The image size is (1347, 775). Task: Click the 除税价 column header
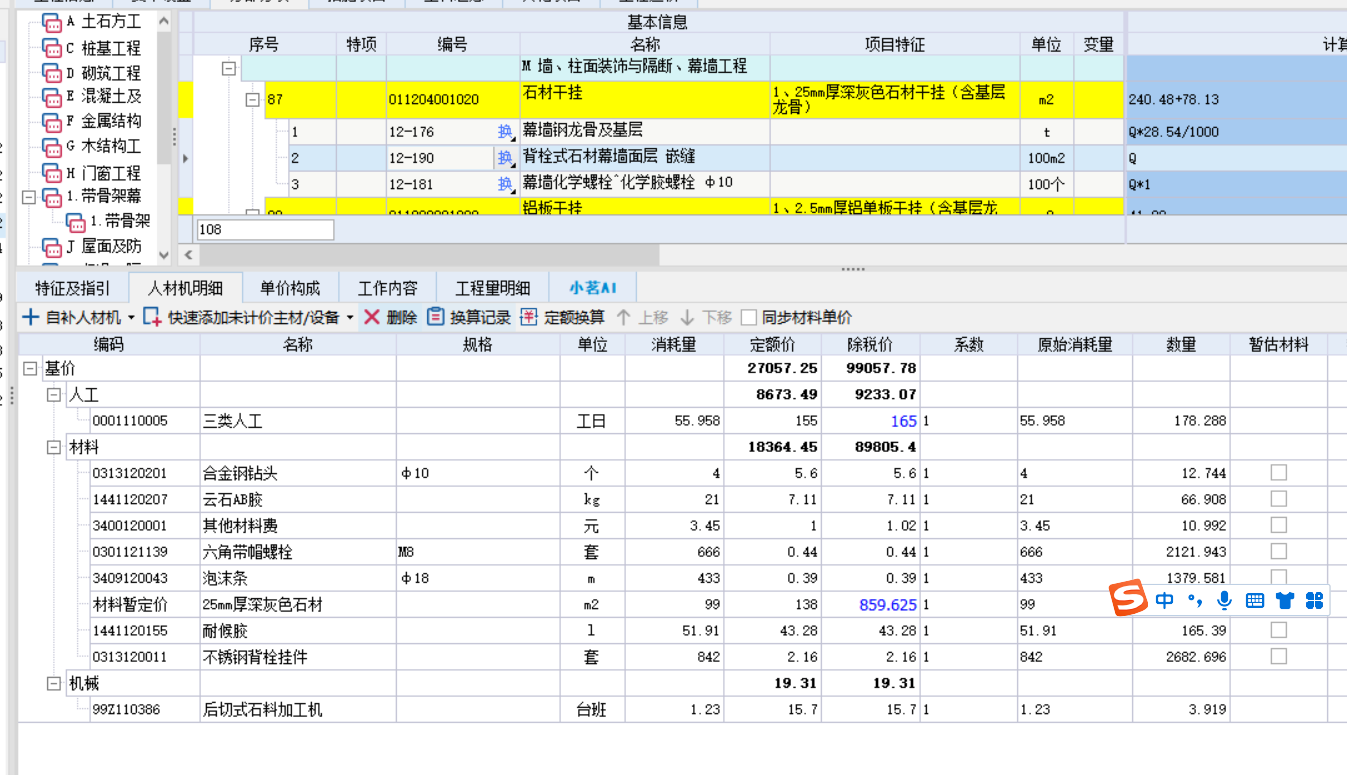[x=870, y=344]
